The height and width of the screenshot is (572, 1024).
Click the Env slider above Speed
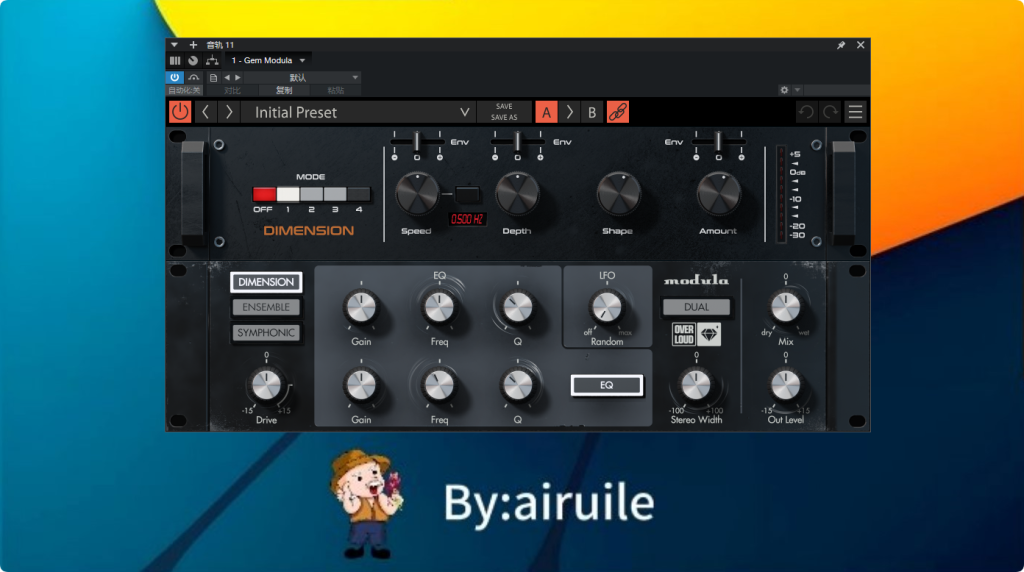[417, 141]
